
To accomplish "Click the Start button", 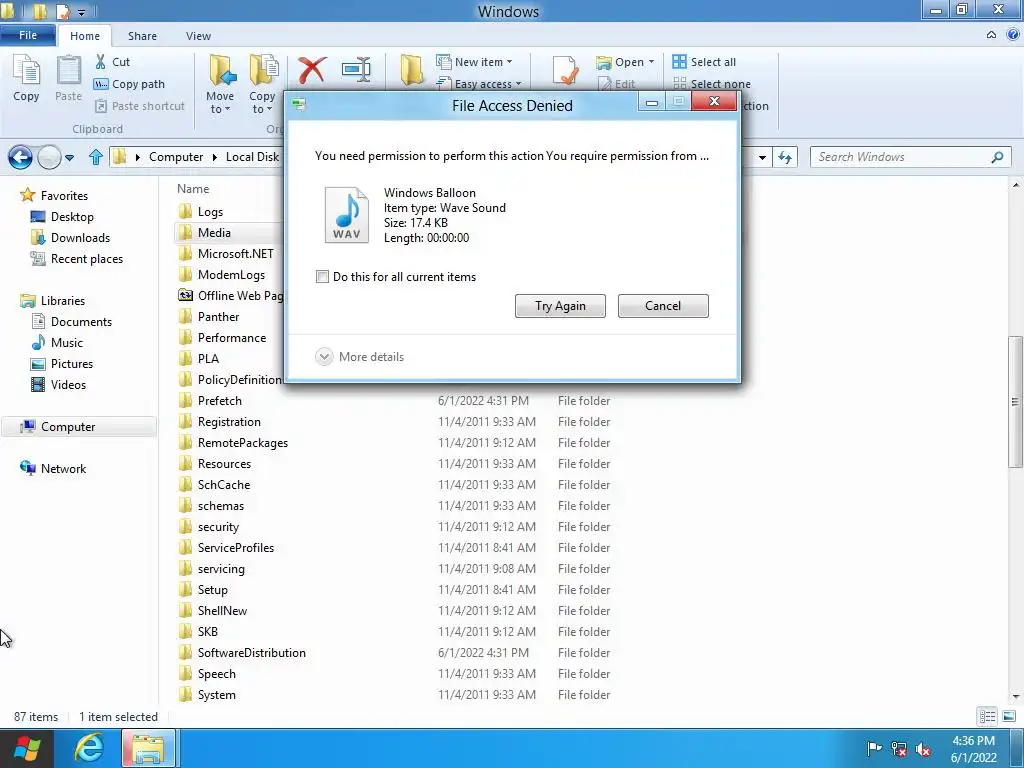I will pyautogui.click(x=27, y=748).
